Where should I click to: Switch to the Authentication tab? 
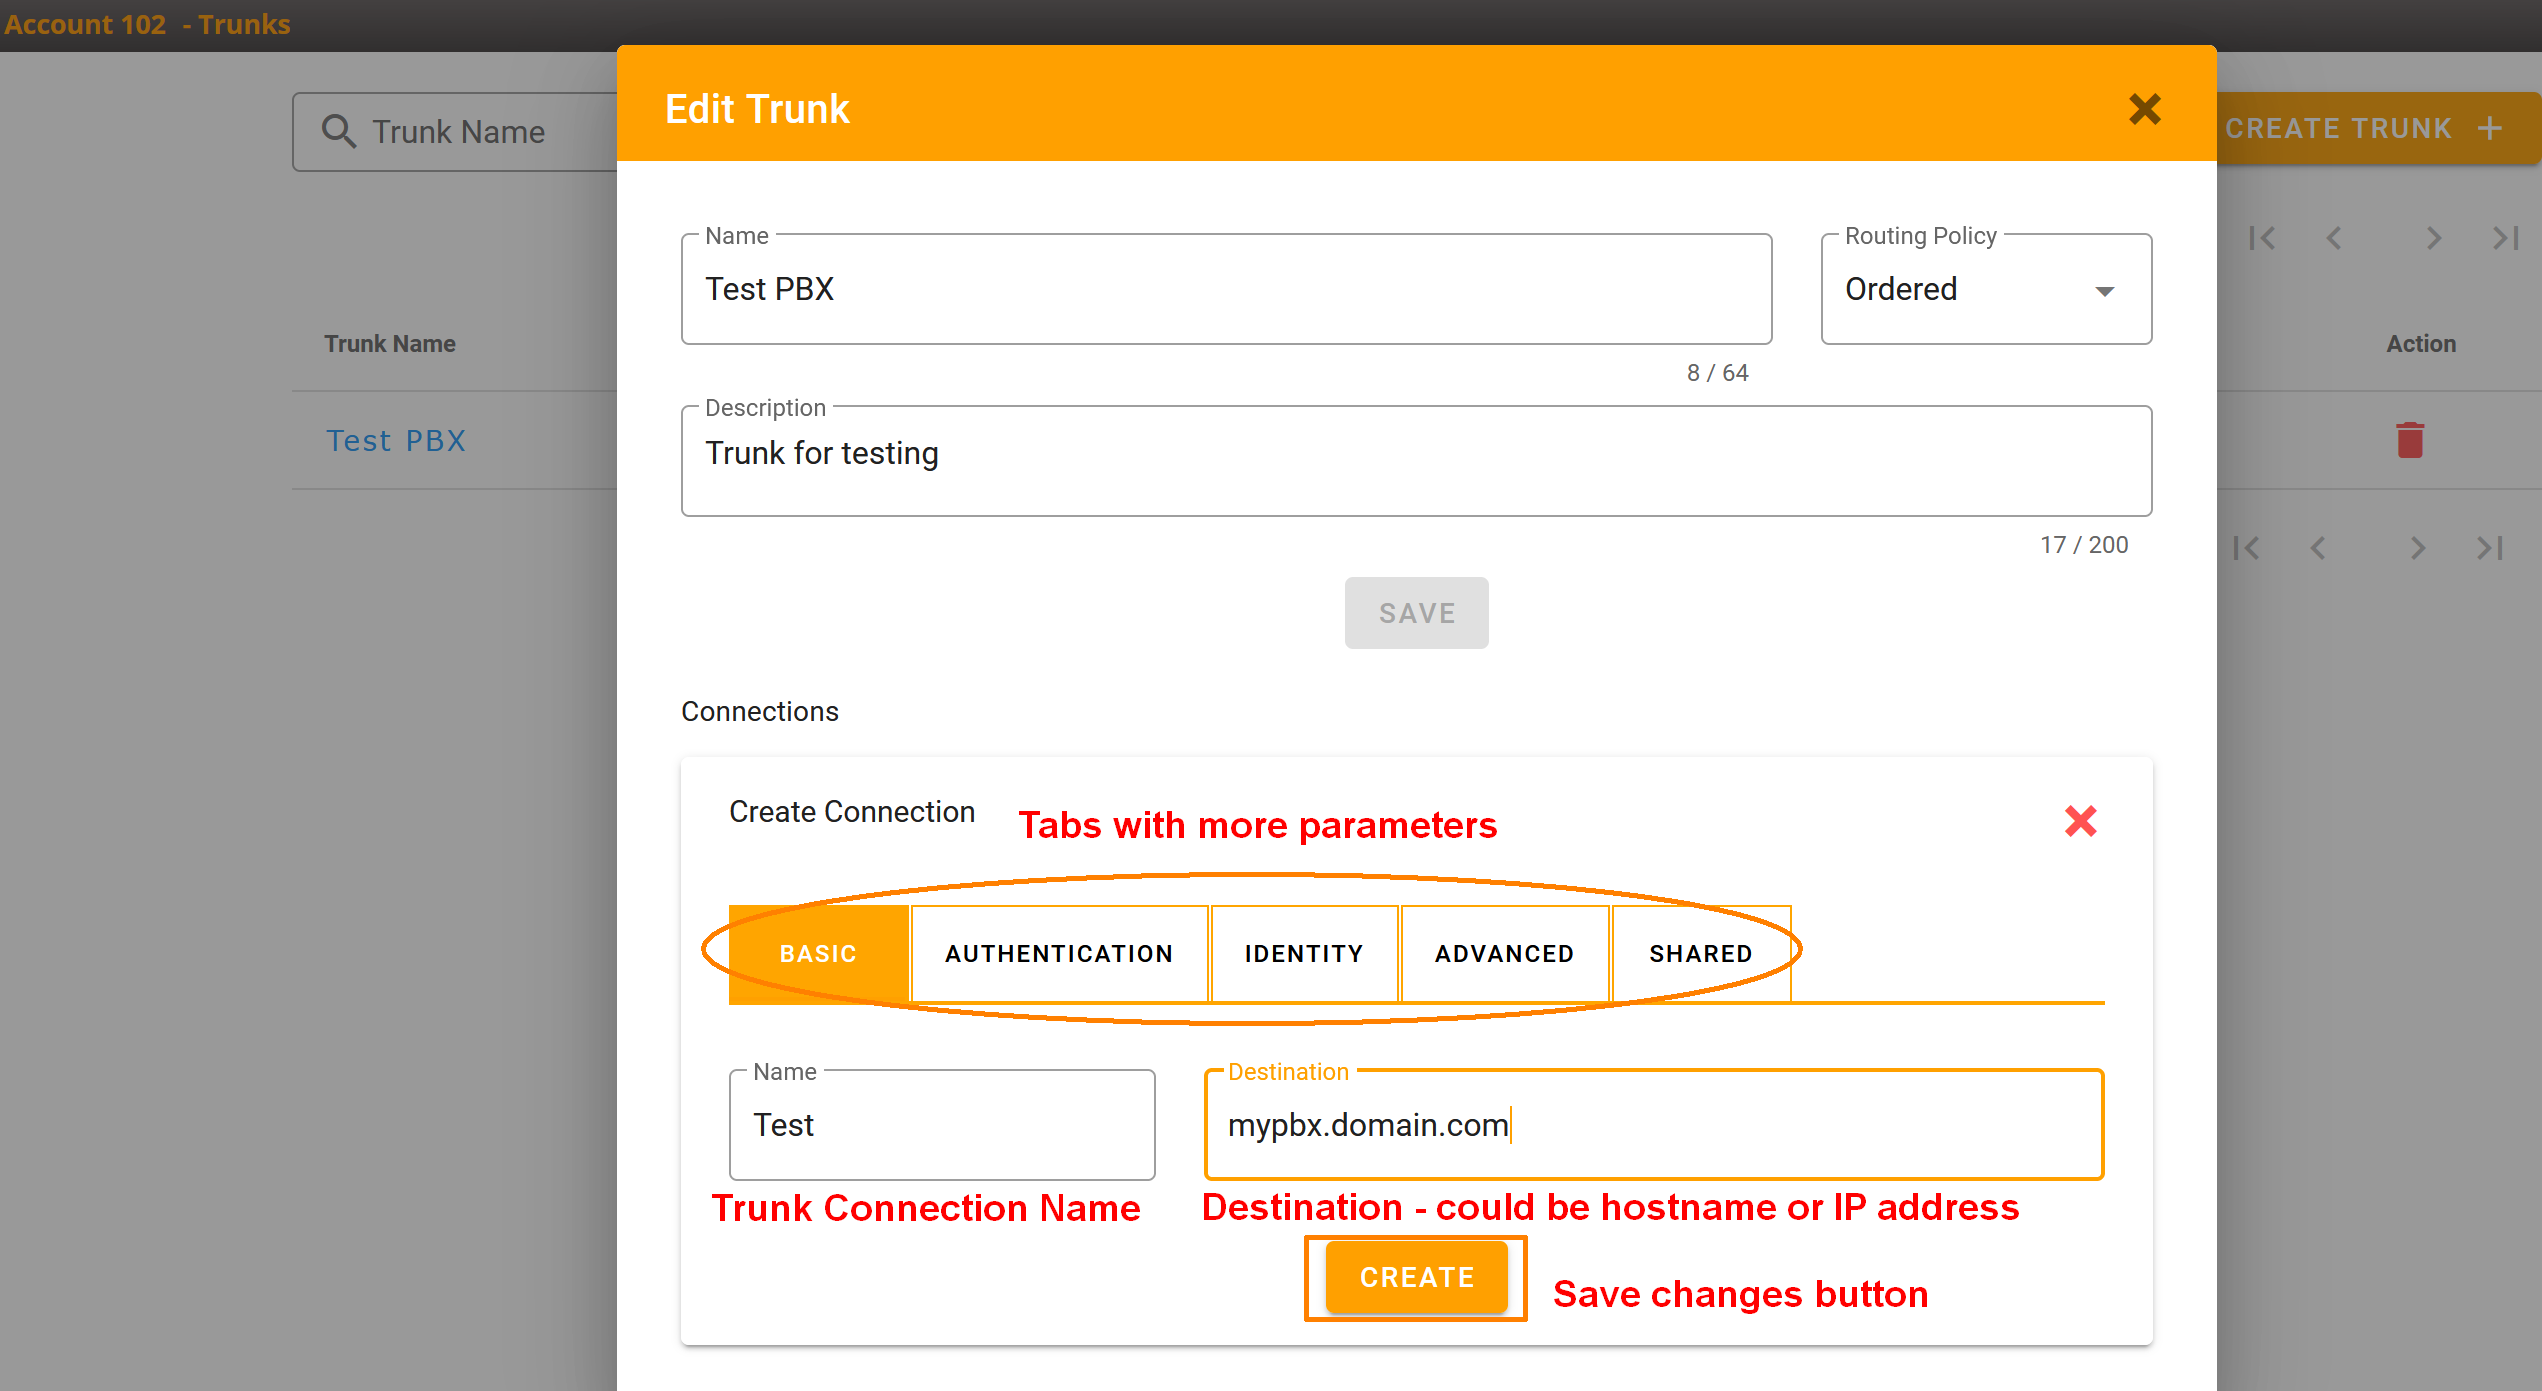click(1059, 953)
